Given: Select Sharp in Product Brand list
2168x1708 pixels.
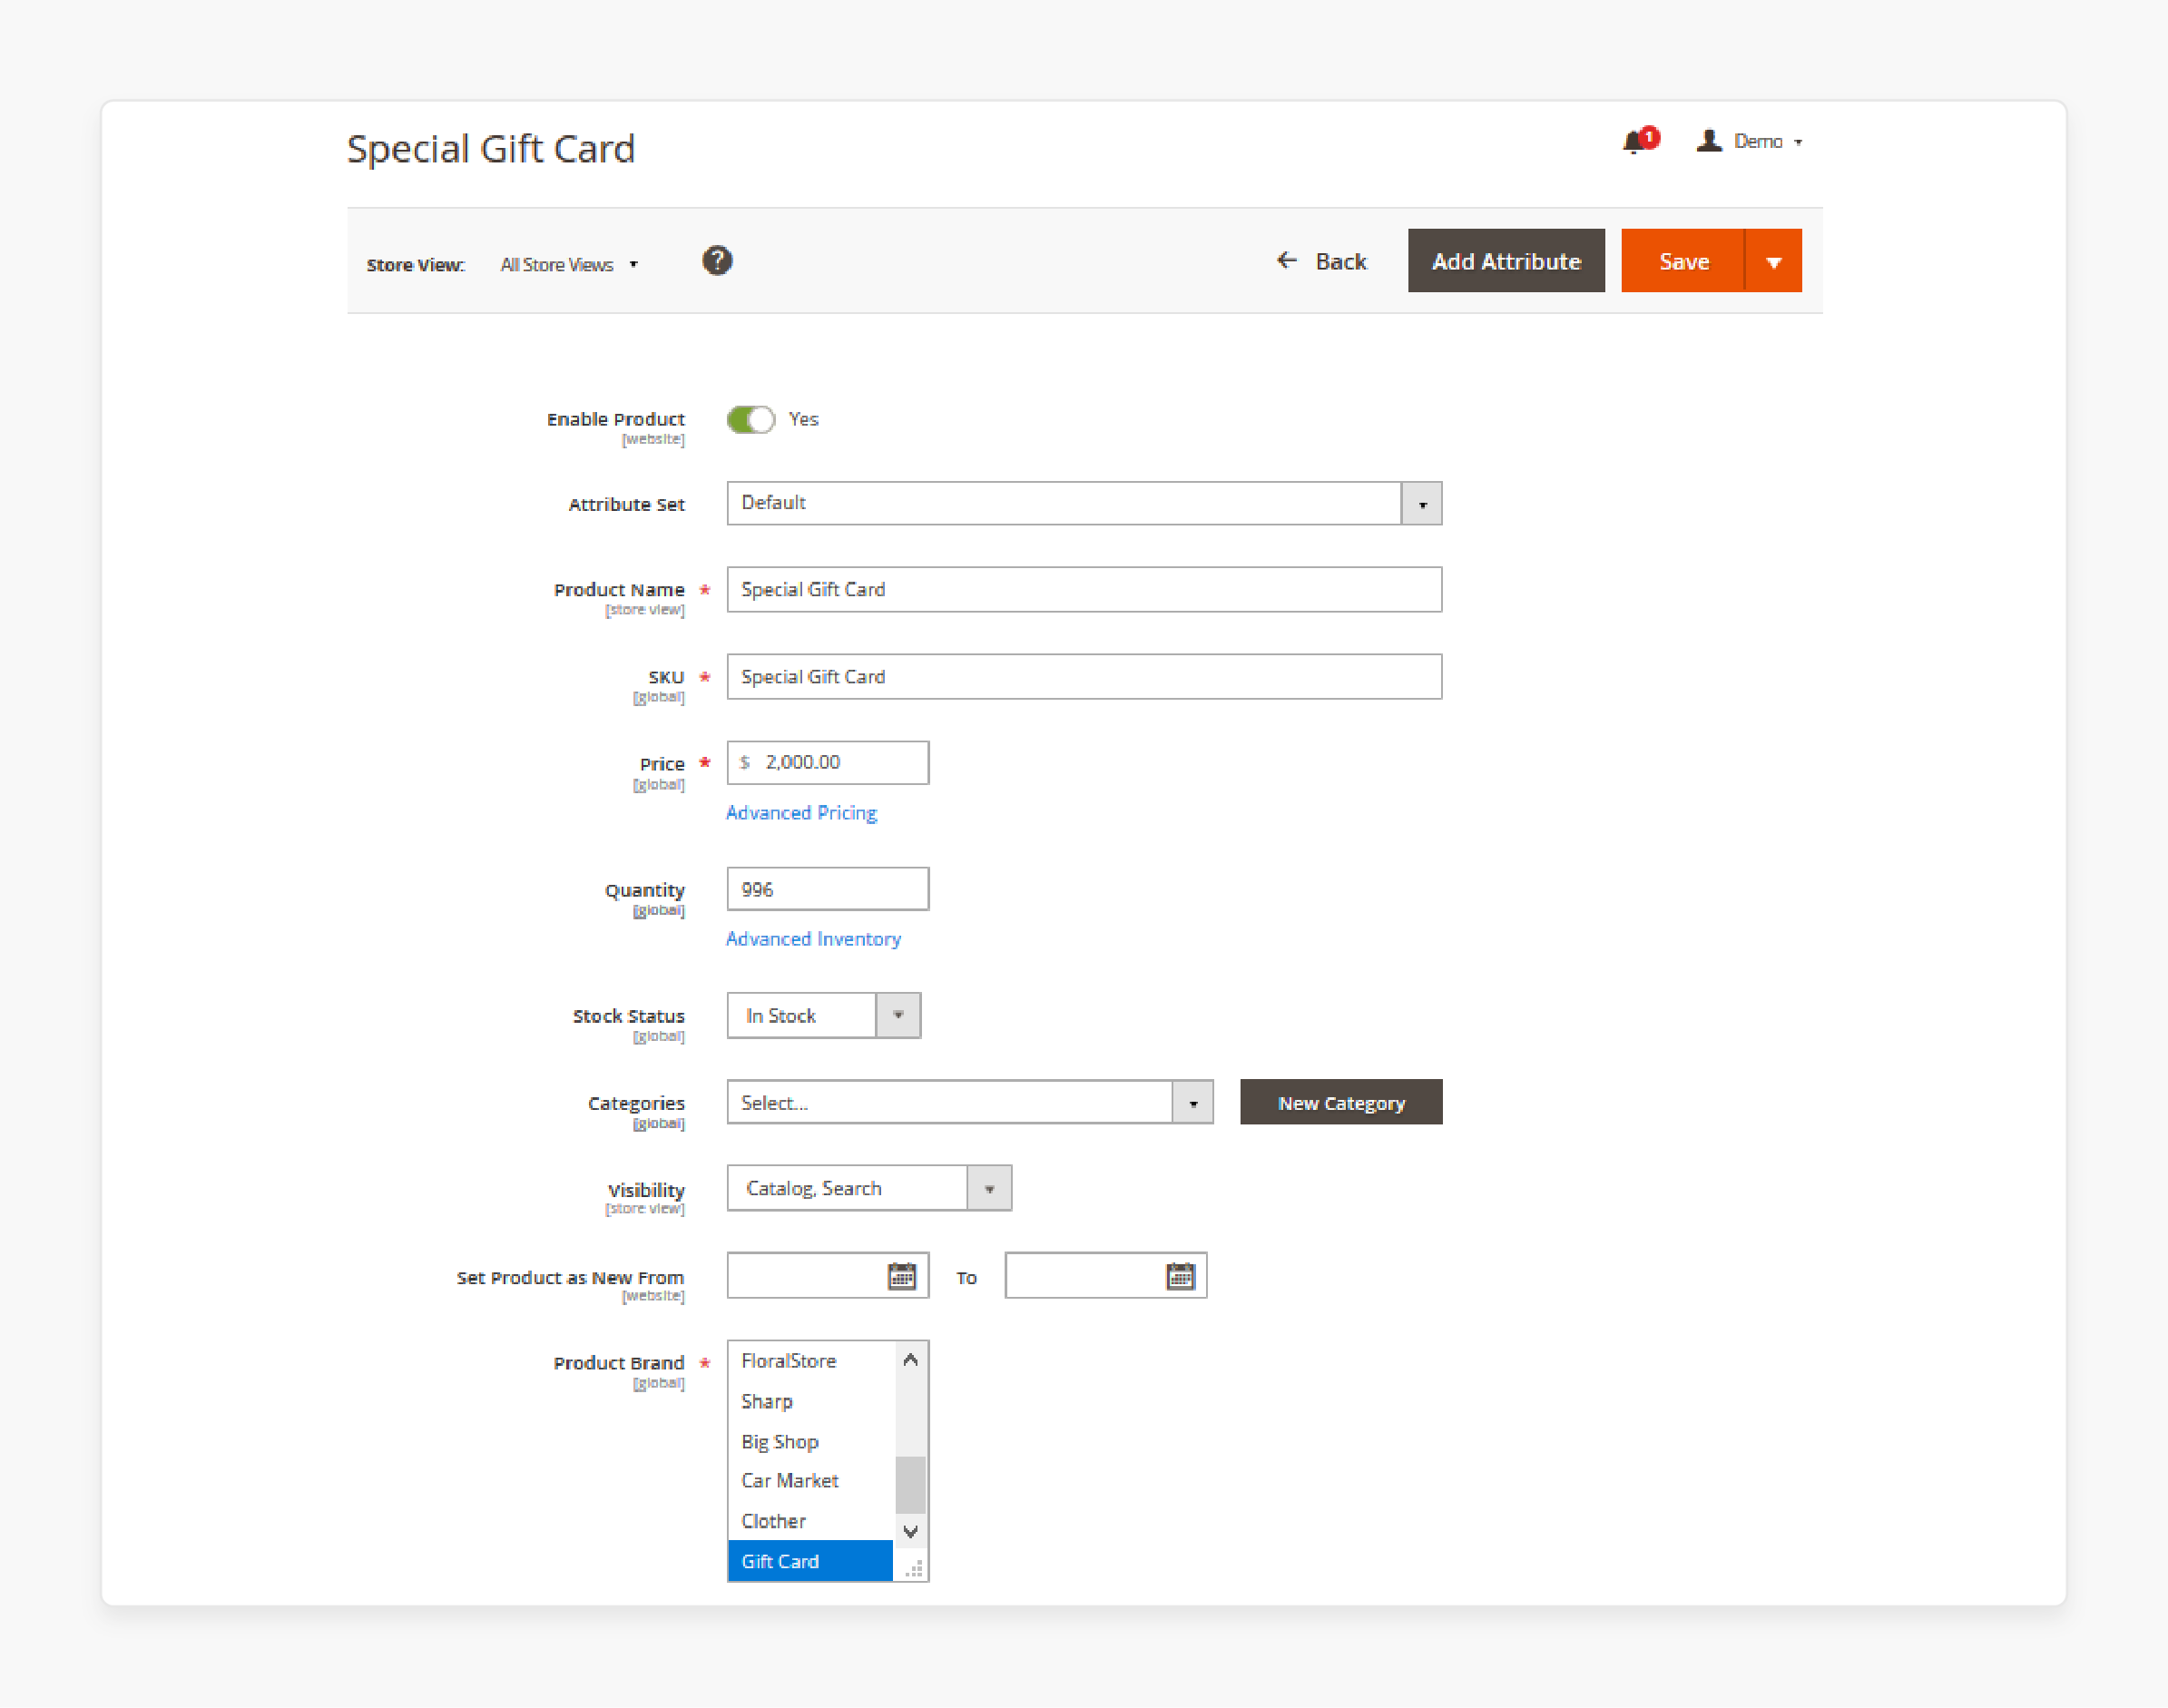Looking at the screenshot, I should pos(811,1401).
